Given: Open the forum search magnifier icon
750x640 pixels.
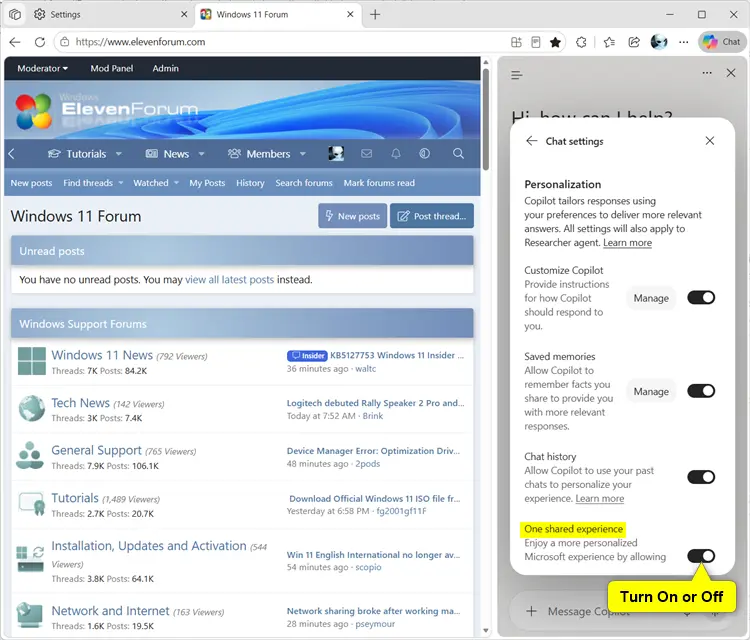Looking at the screenshot, I should (x=458, y=154).
